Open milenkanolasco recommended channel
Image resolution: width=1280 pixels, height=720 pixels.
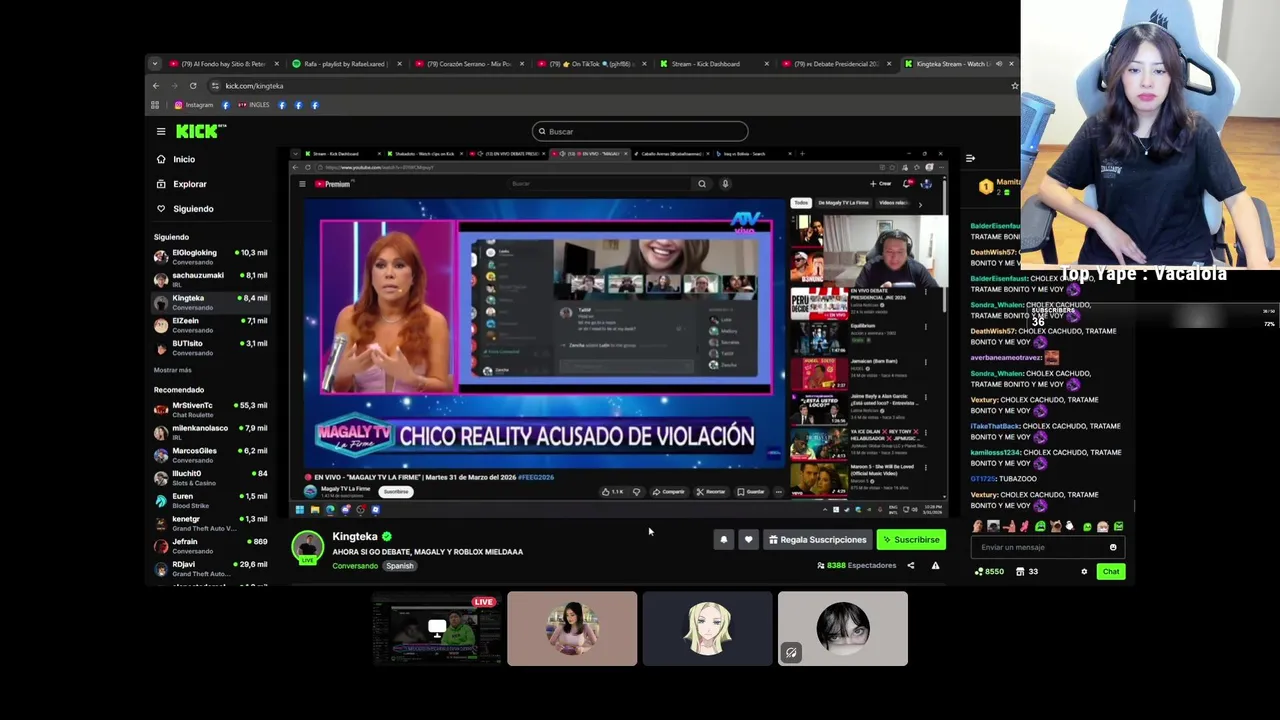click(210, 432)
